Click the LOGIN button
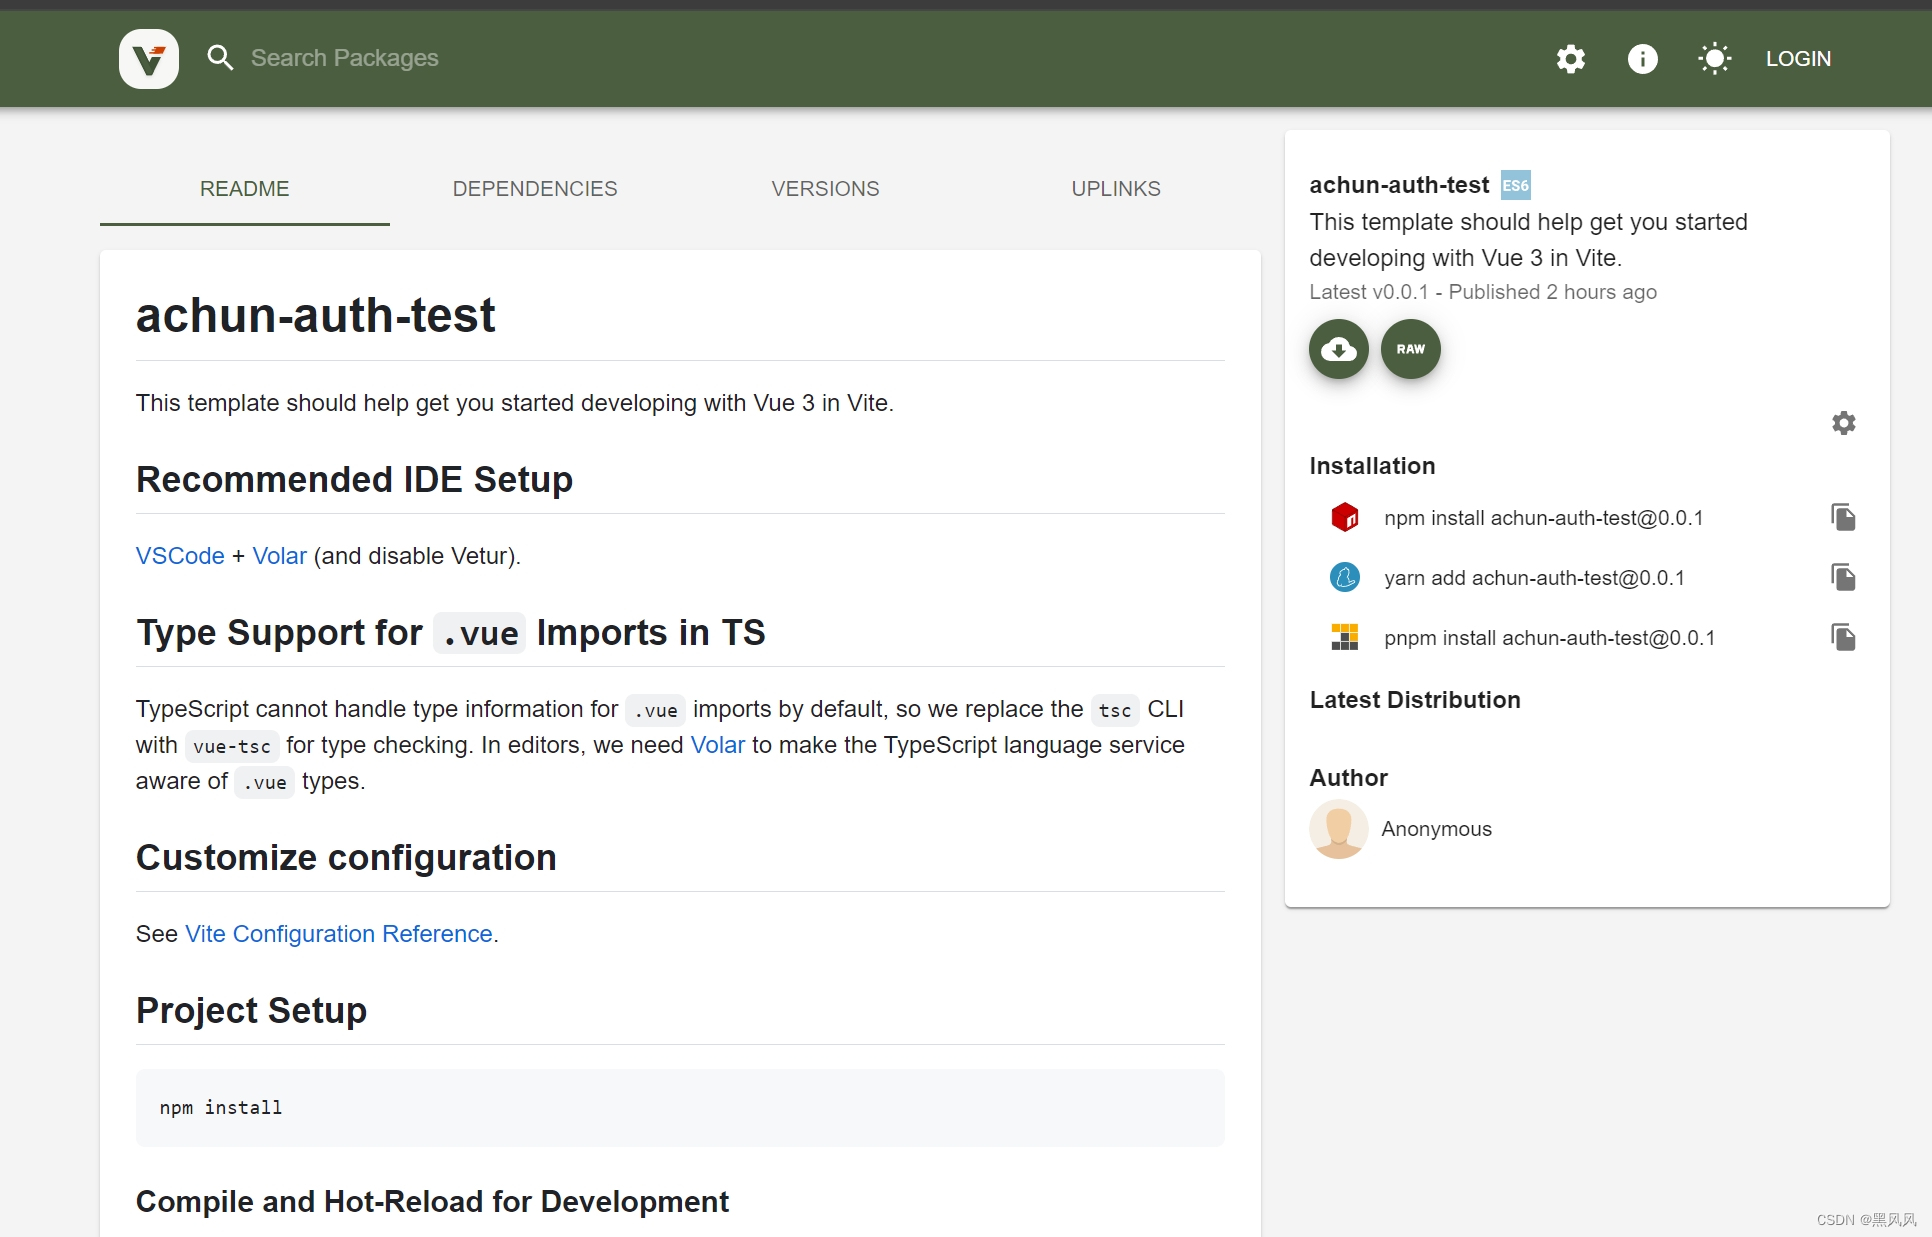Screen dimensions: 1932x1237 point(1798,59)
